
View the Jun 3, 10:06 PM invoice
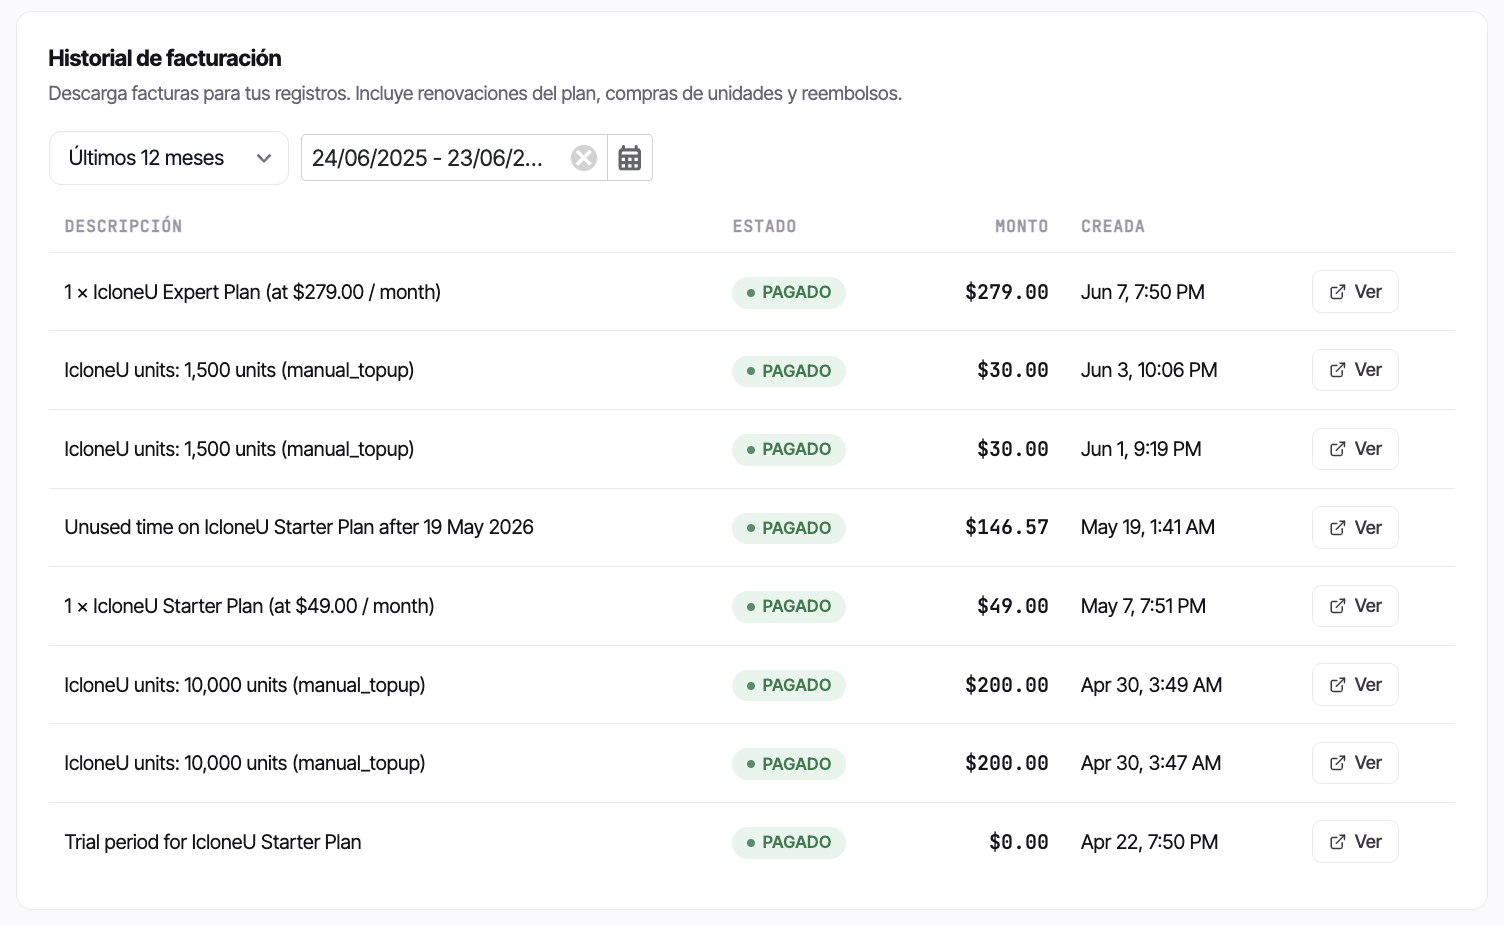point(1355,370)
